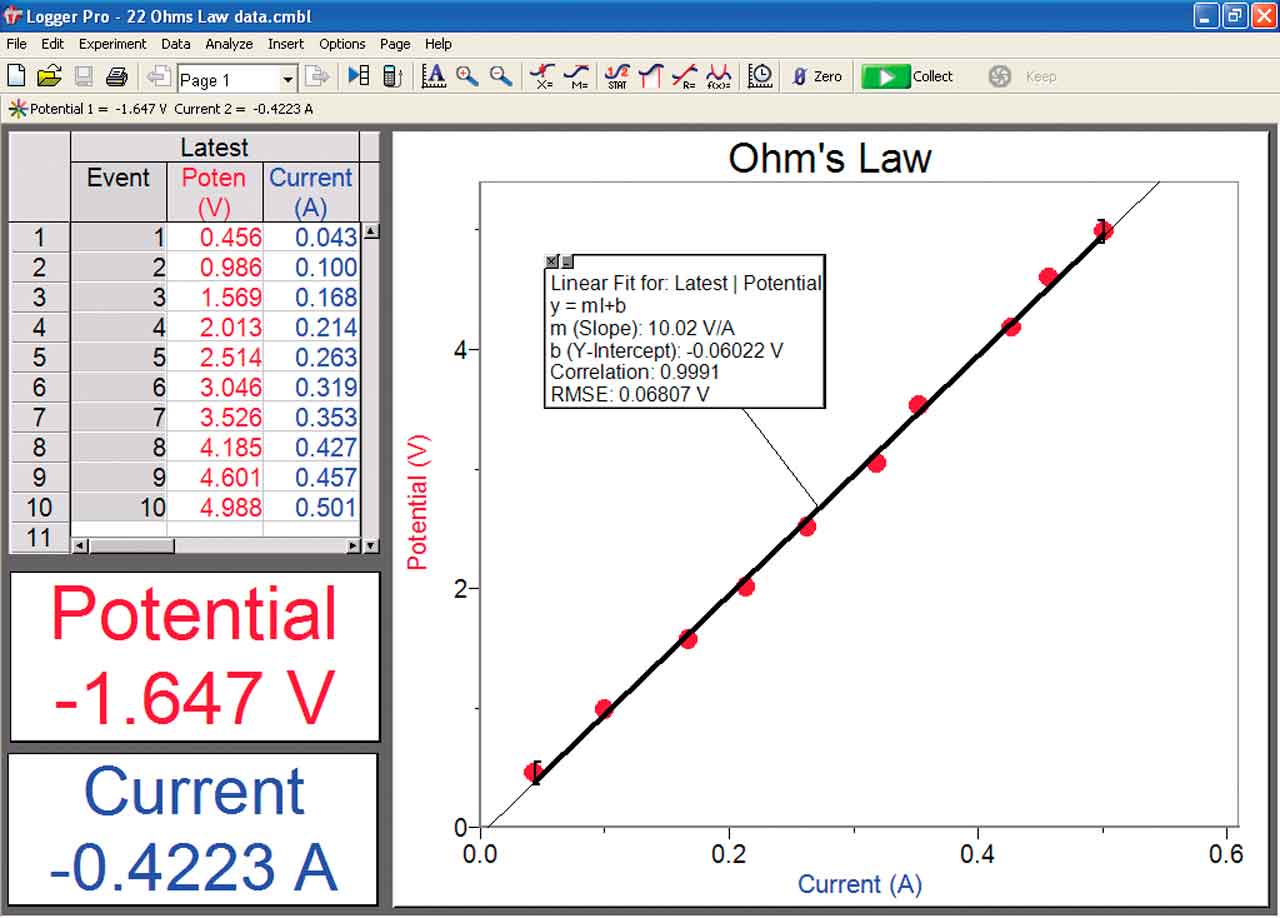1280x918 pixels.
Task: Click the Tangent (M=) tool icon
Action: click(576, 76)
